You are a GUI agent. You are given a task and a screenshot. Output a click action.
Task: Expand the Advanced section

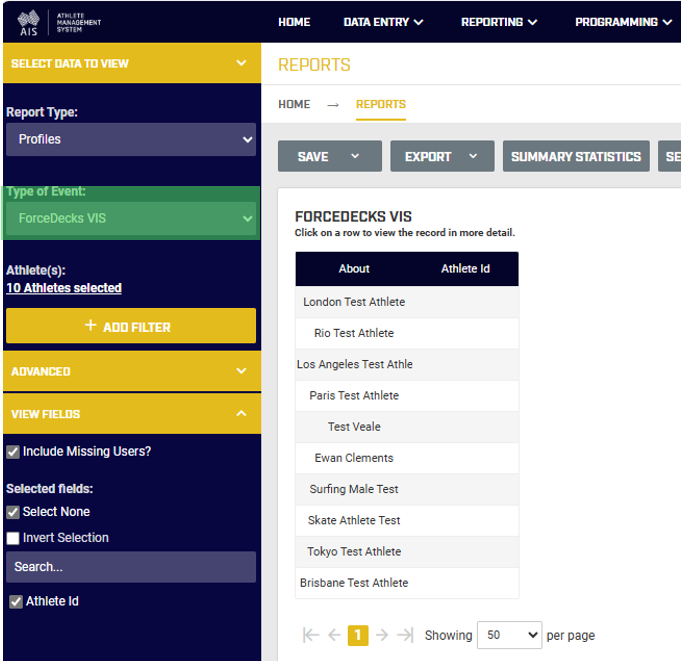coord(132,371)
